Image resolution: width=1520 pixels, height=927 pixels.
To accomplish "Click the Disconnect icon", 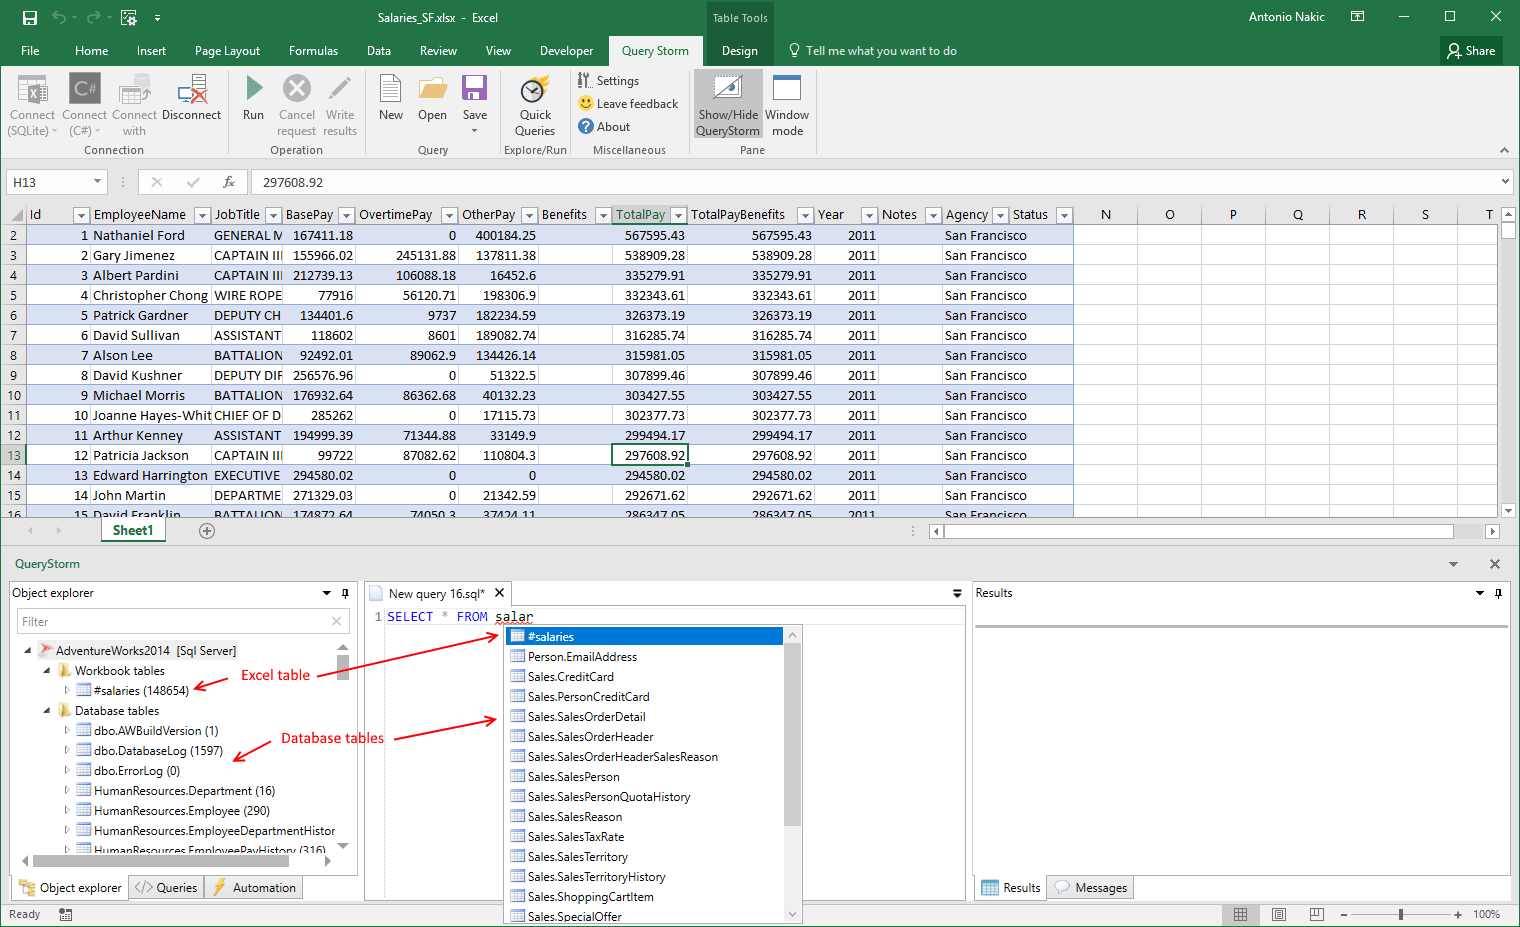I will click(x=191, y=91).
